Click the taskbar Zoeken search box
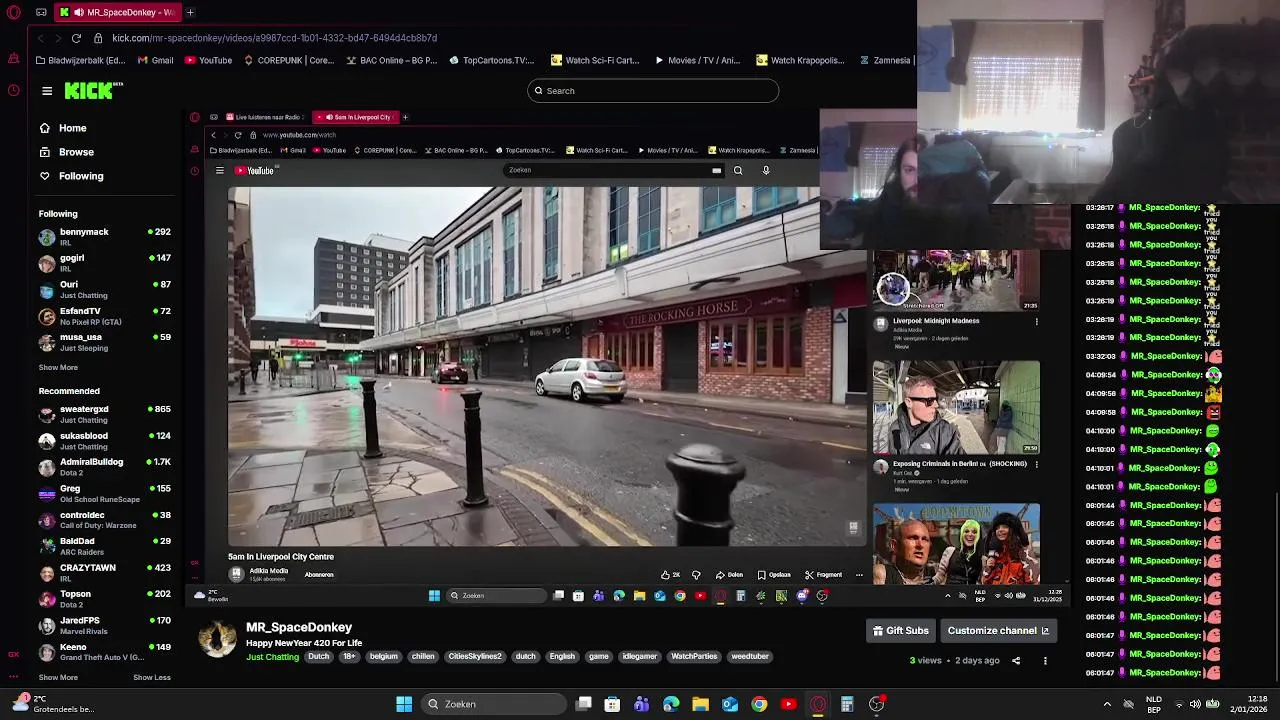 494,704
